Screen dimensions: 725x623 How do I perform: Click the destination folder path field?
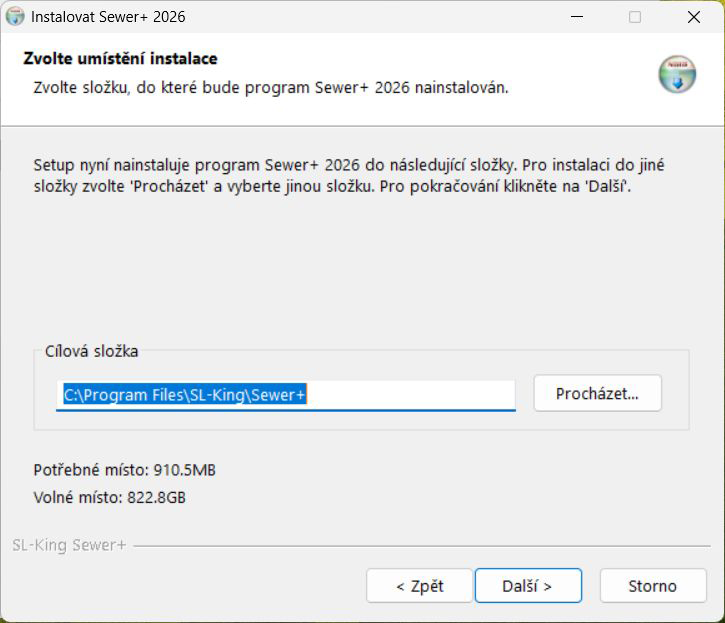(286, 395)
